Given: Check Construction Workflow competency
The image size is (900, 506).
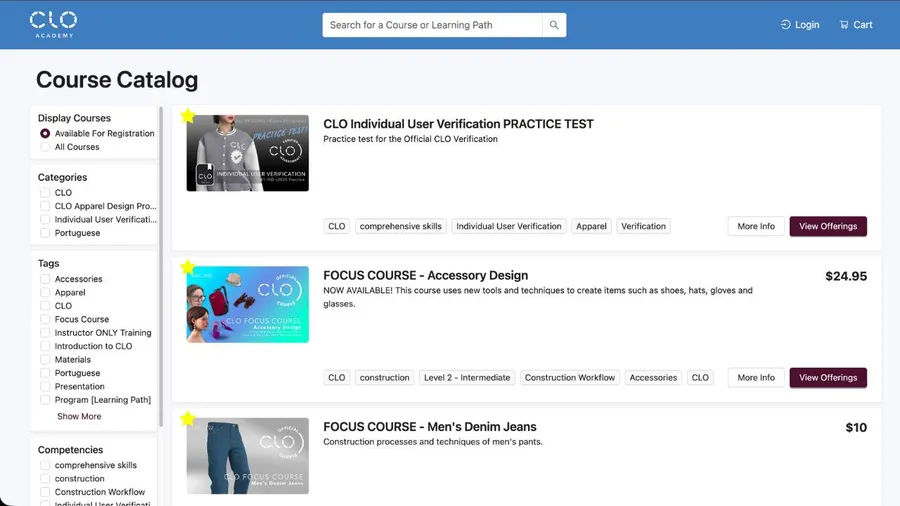Looking at the screenshot, I should point(45,492).
